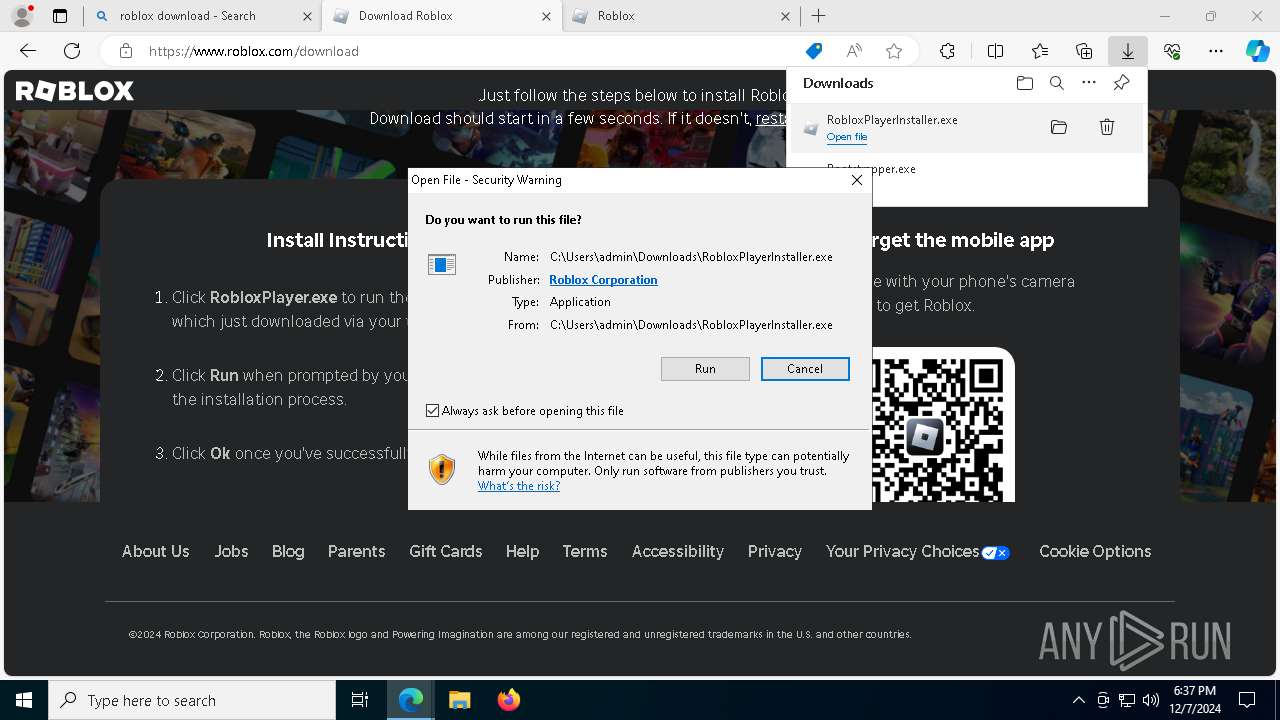
Task: Search downloads using the magnifier icon
Action: (1057, 83)
